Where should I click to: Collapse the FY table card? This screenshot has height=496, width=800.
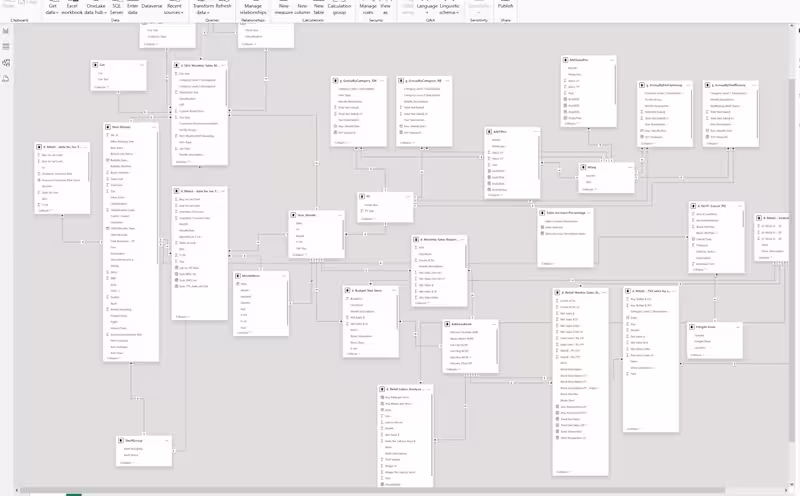[367, 219]
